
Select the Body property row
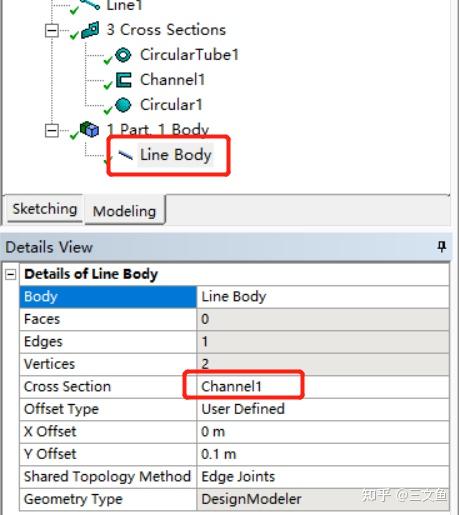[x=234, y=297]
